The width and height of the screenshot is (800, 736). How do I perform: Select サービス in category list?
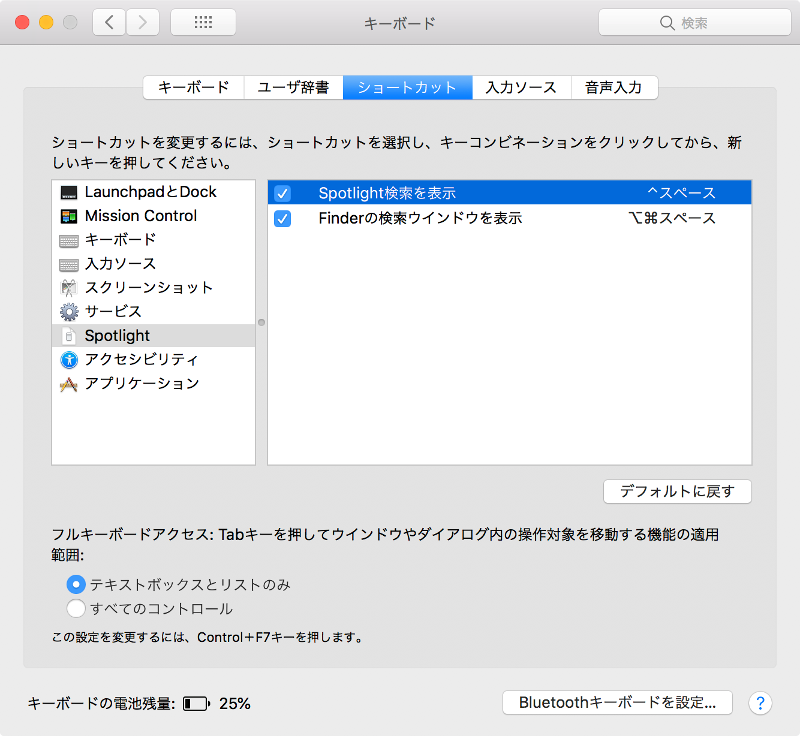pos(154,312)
